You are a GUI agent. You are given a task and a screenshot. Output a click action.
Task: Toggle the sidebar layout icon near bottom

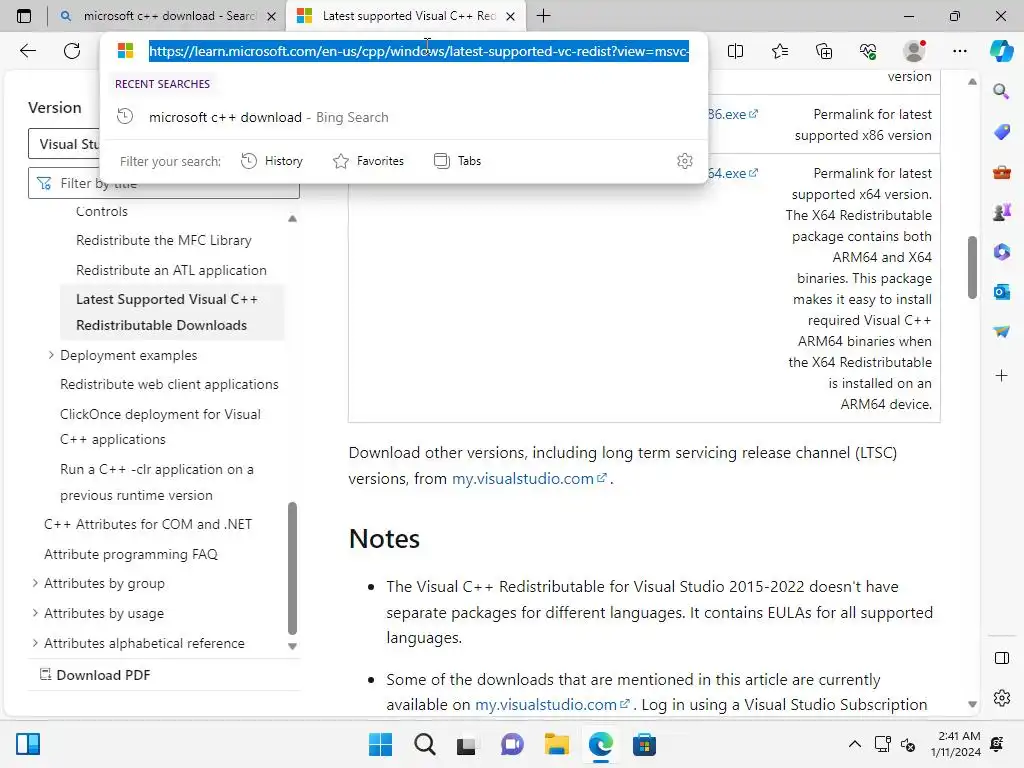[1001, 658]
